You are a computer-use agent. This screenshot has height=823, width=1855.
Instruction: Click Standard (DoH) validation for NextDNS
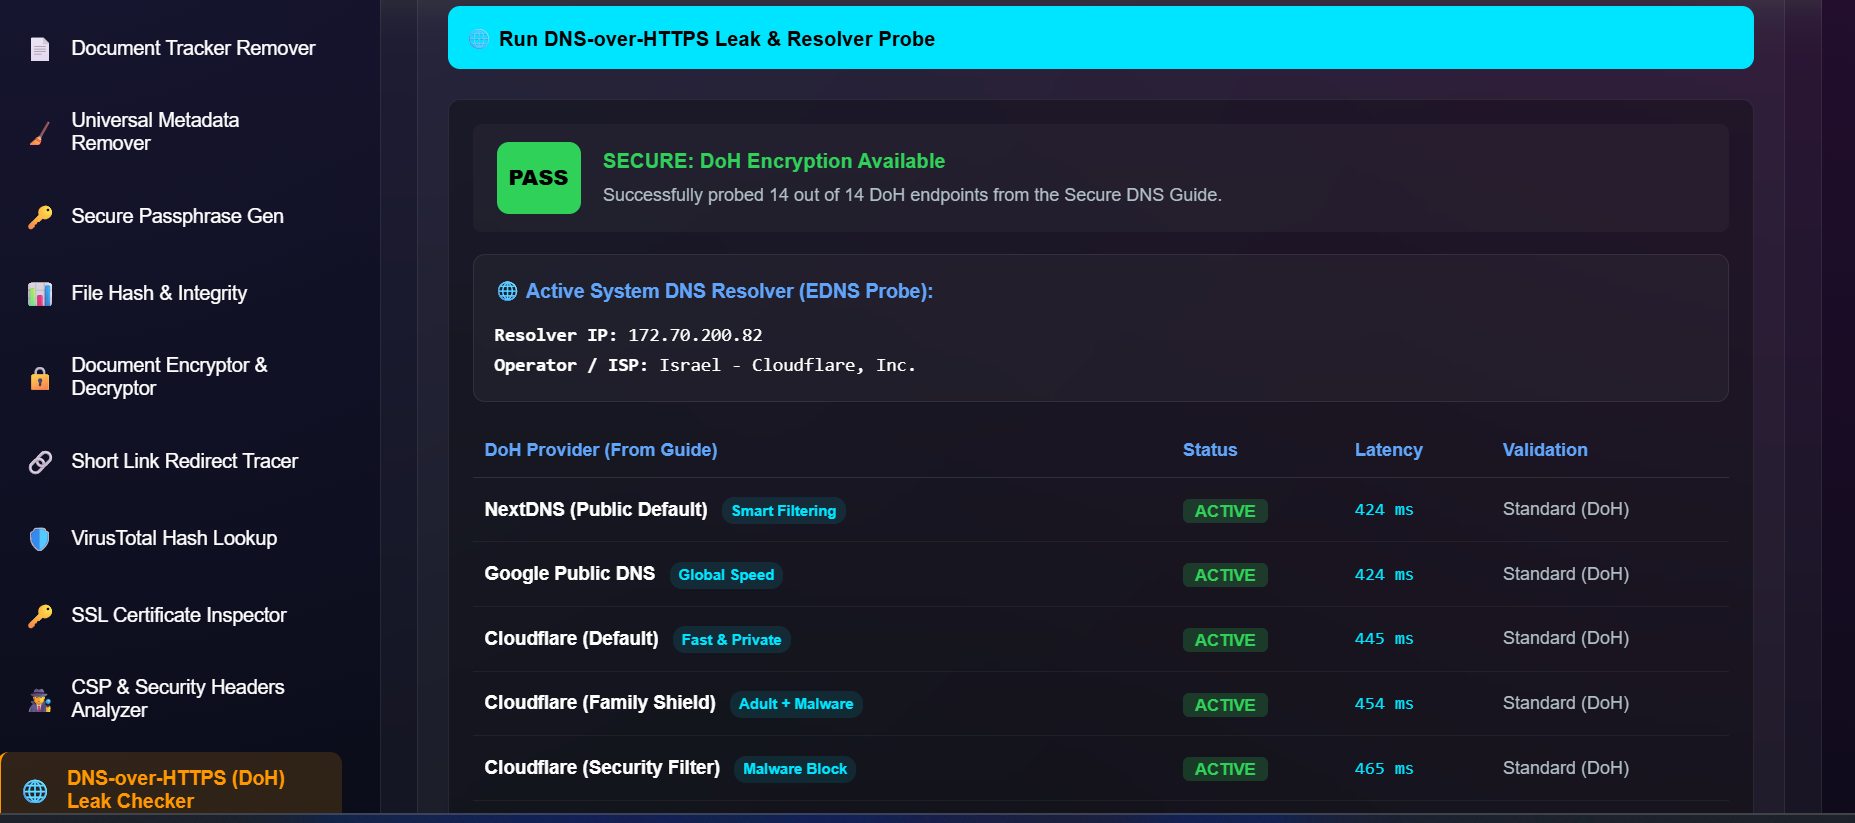click(x=1566, y=509)
